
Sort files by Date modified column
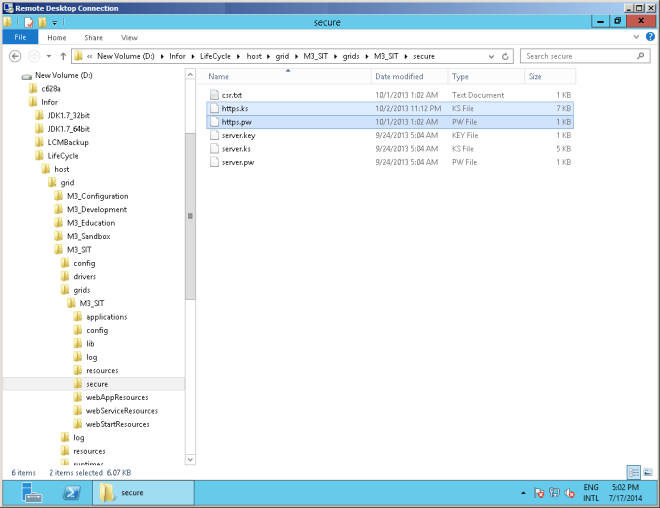point(400,76)
